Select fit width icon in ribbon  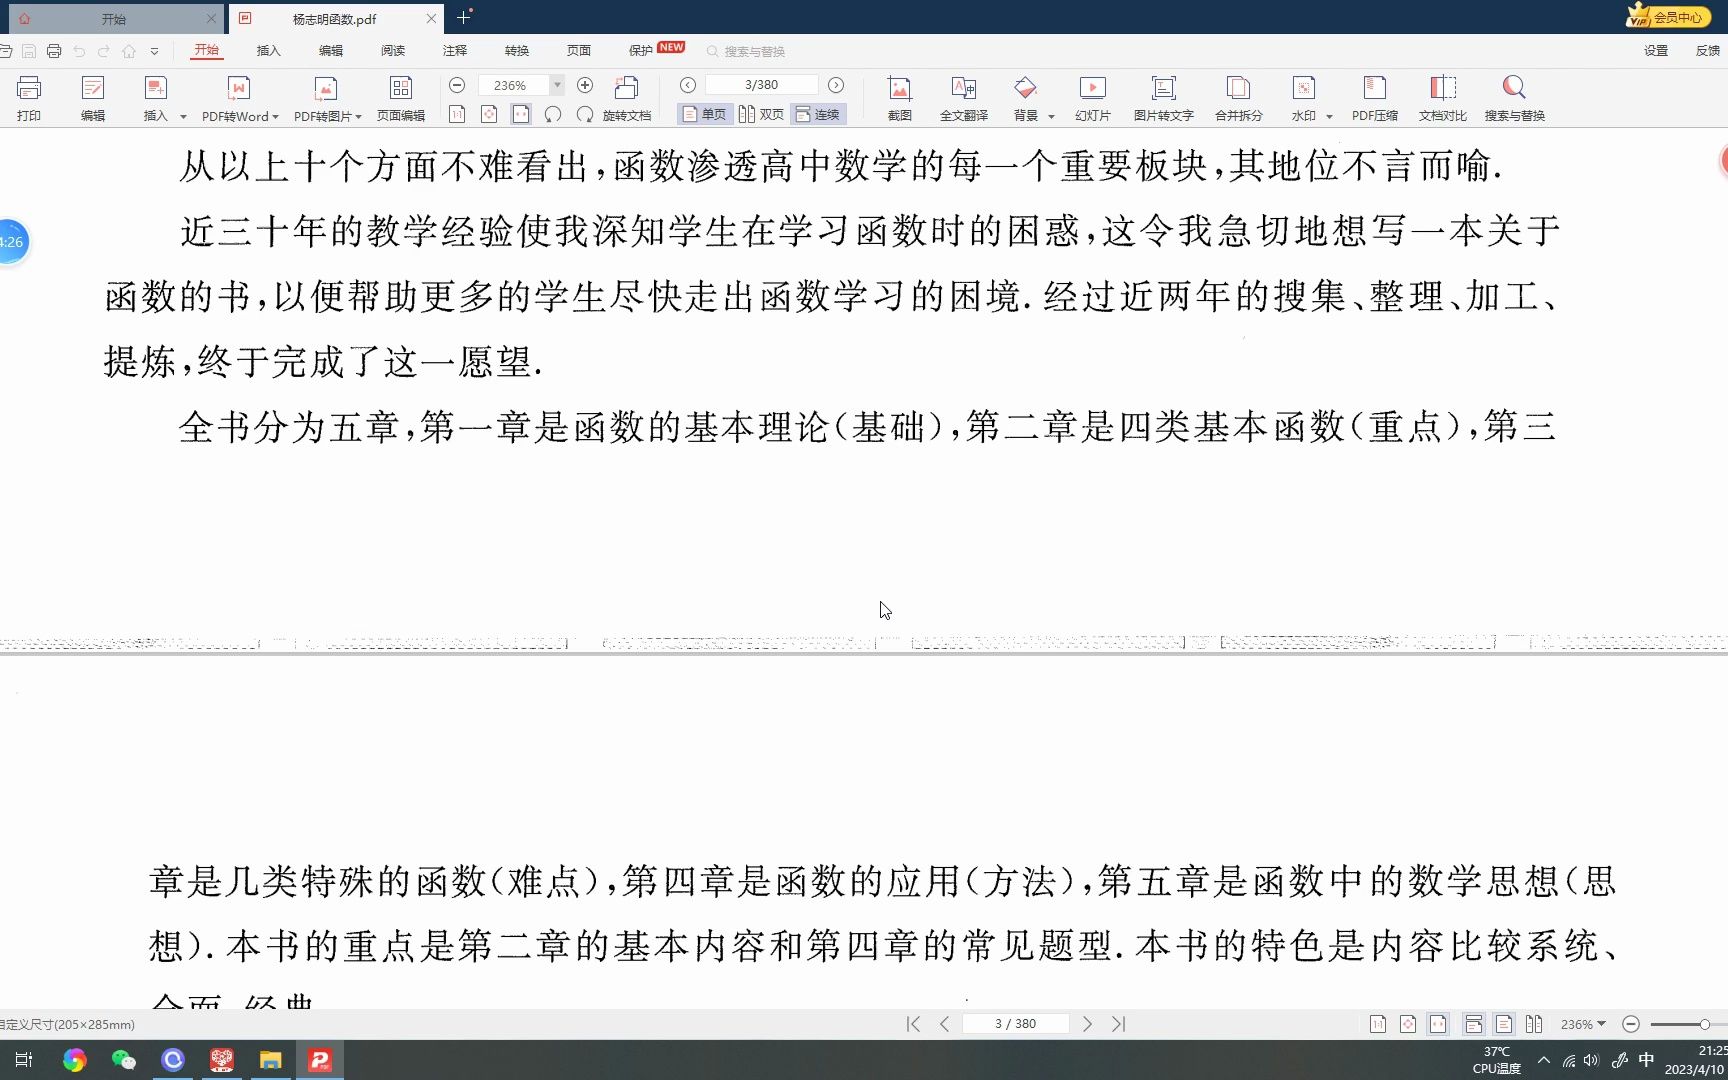coord(521,114)
